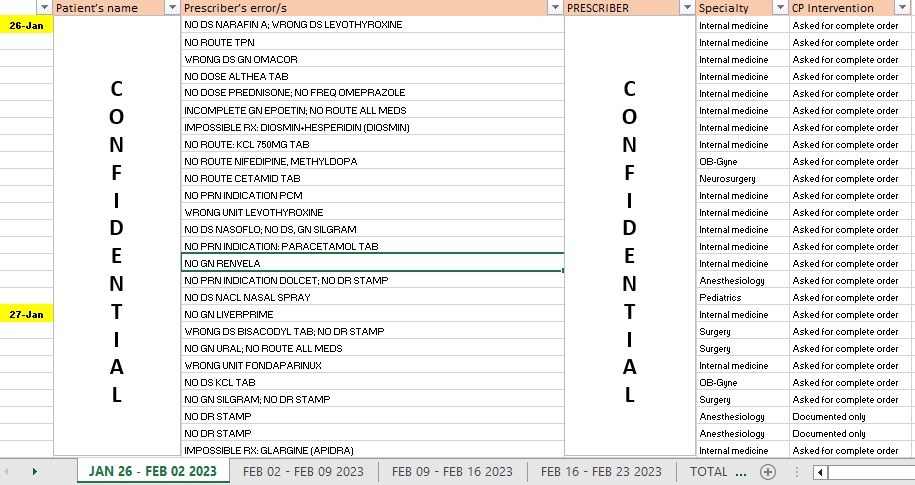This screenshot has height=485, width=915.
Task: Select the Pediatrics specialty cell
Action: 742,298
